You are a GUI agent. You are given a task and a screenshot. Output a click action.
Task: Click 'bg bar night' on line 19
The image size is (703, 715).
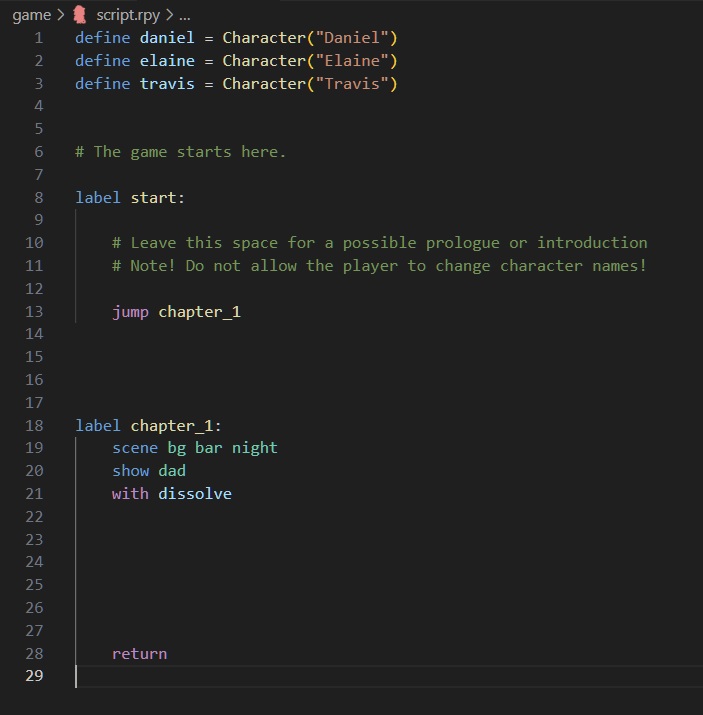click(x=222, y=448)
